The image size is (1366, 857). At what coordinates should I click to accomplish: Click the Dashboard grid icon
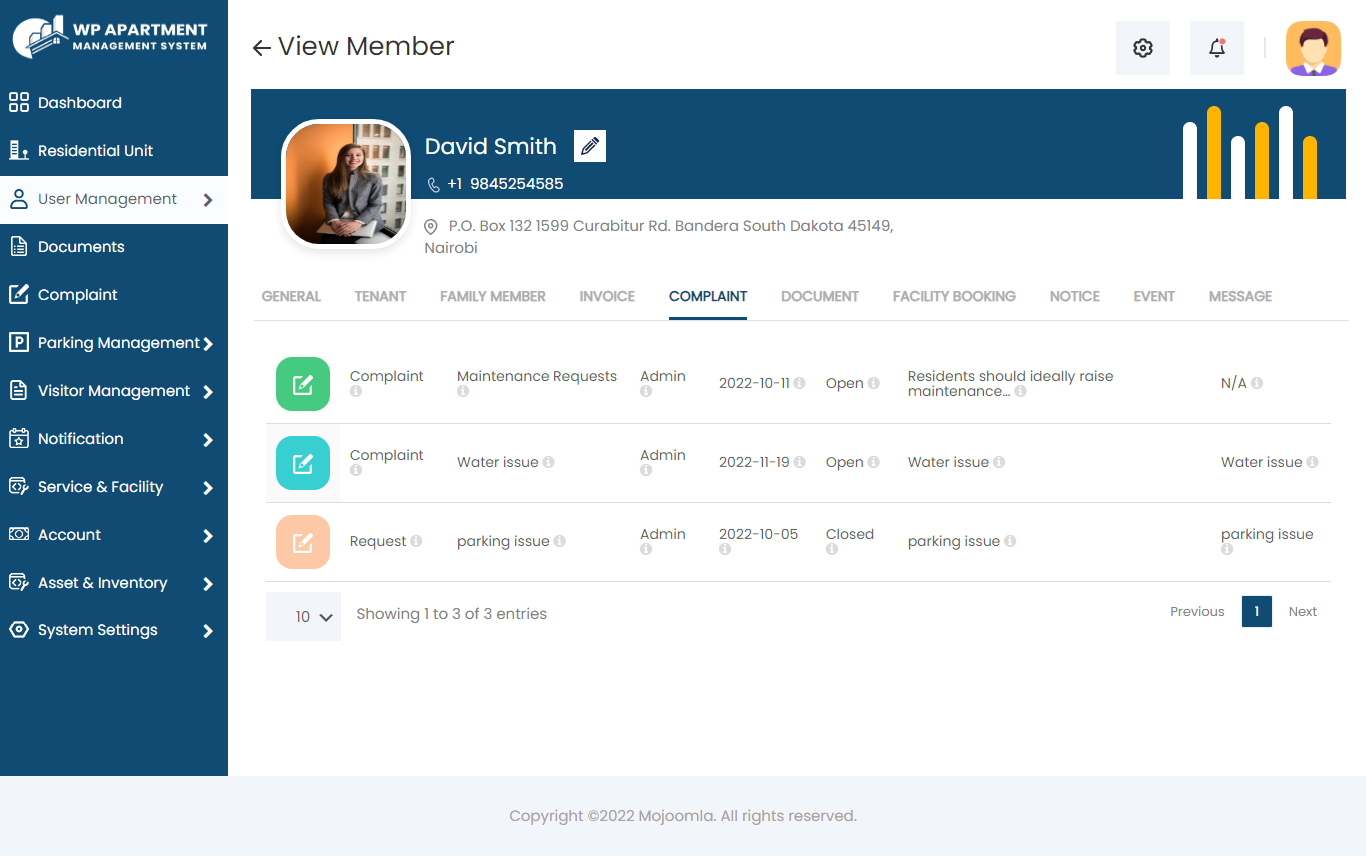(x=18, y=102)
